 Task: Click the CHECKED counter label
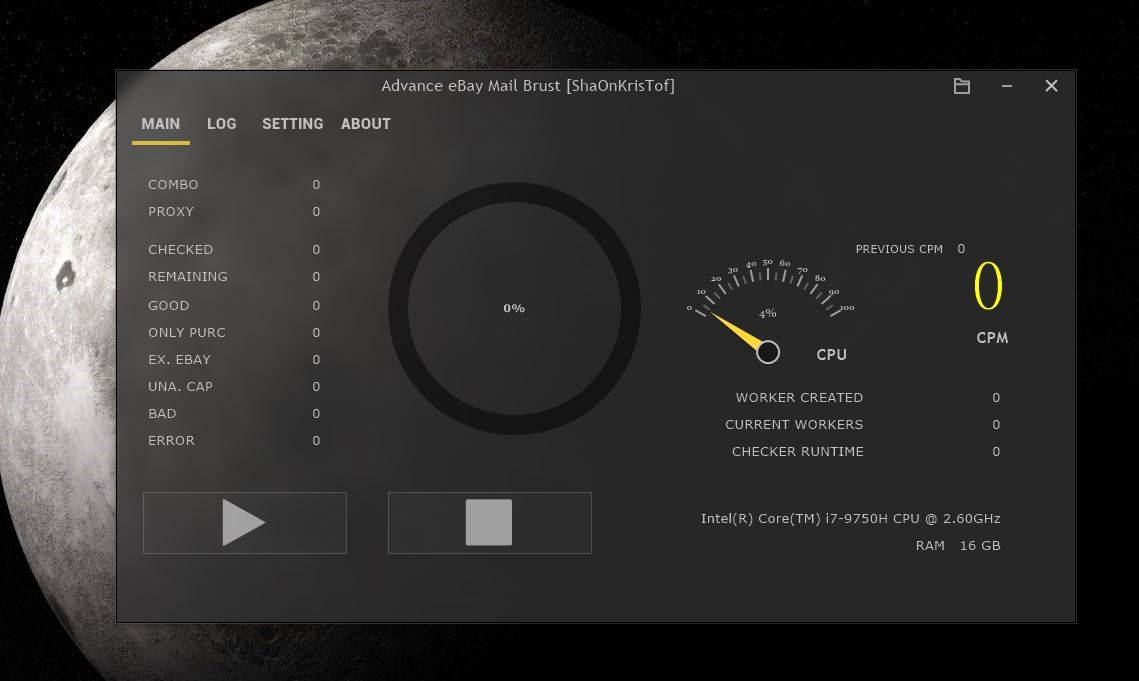pyautogui.click(x=180, y=249)
